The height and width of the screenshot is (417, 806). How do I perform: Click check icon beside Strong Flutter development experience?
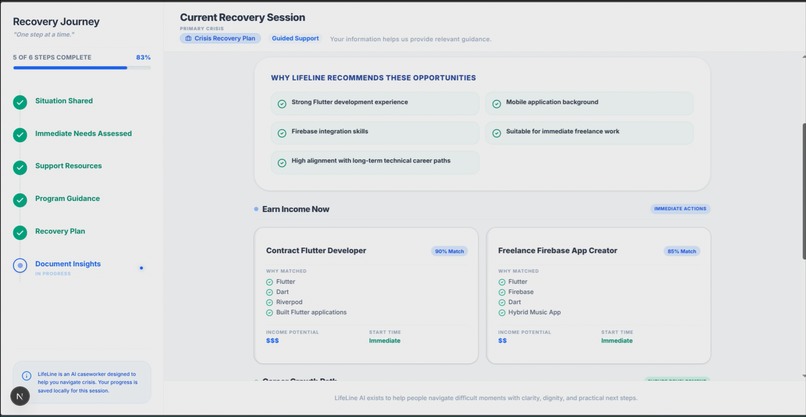click(x=282, y=104)
